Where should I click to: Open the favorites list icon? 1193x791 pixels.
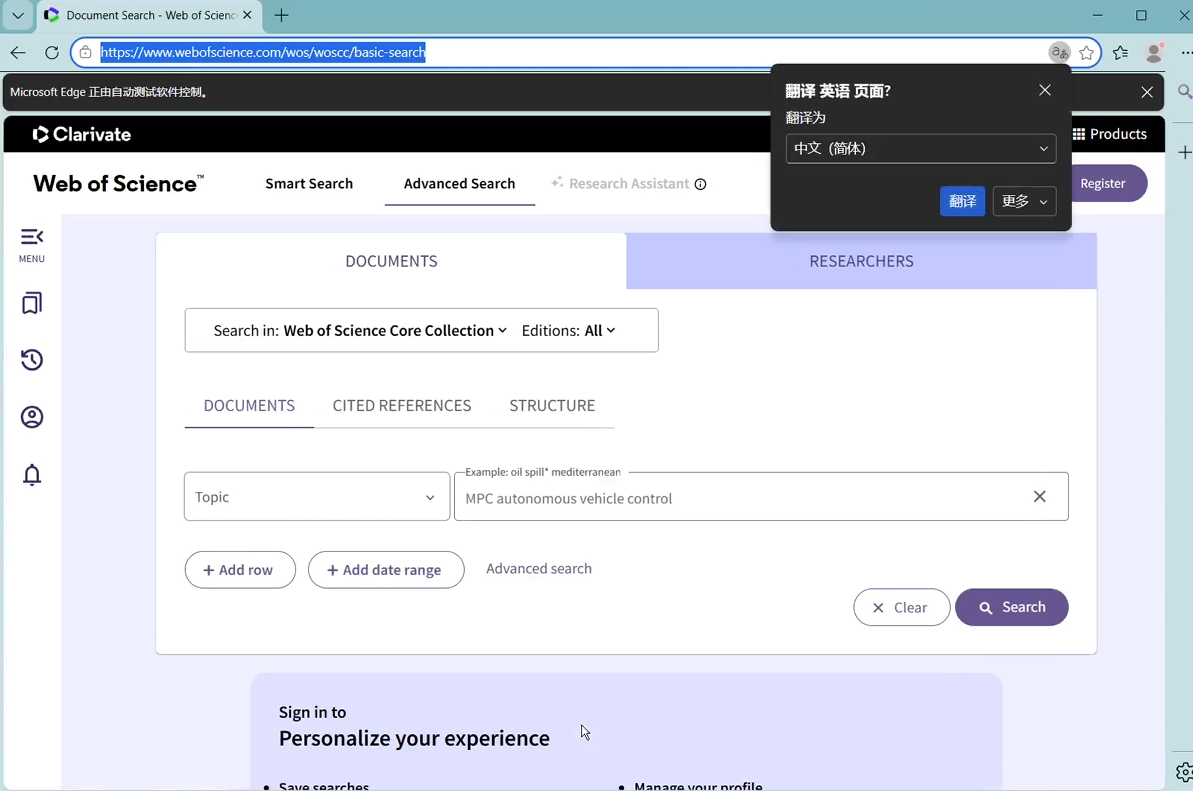click(x=1120, y=52)
